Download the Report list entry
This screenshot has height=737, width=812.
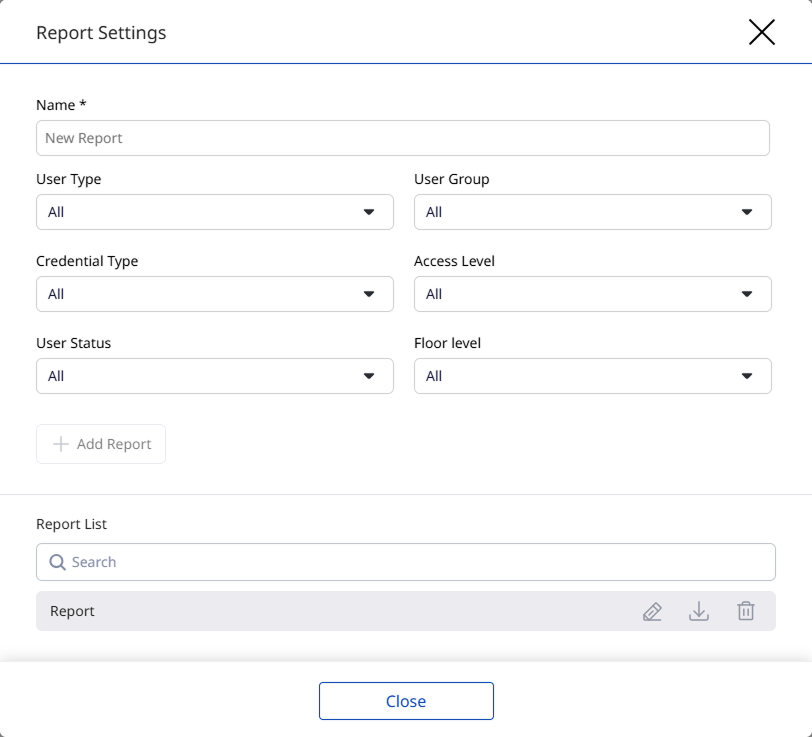(x=699, y=611)
